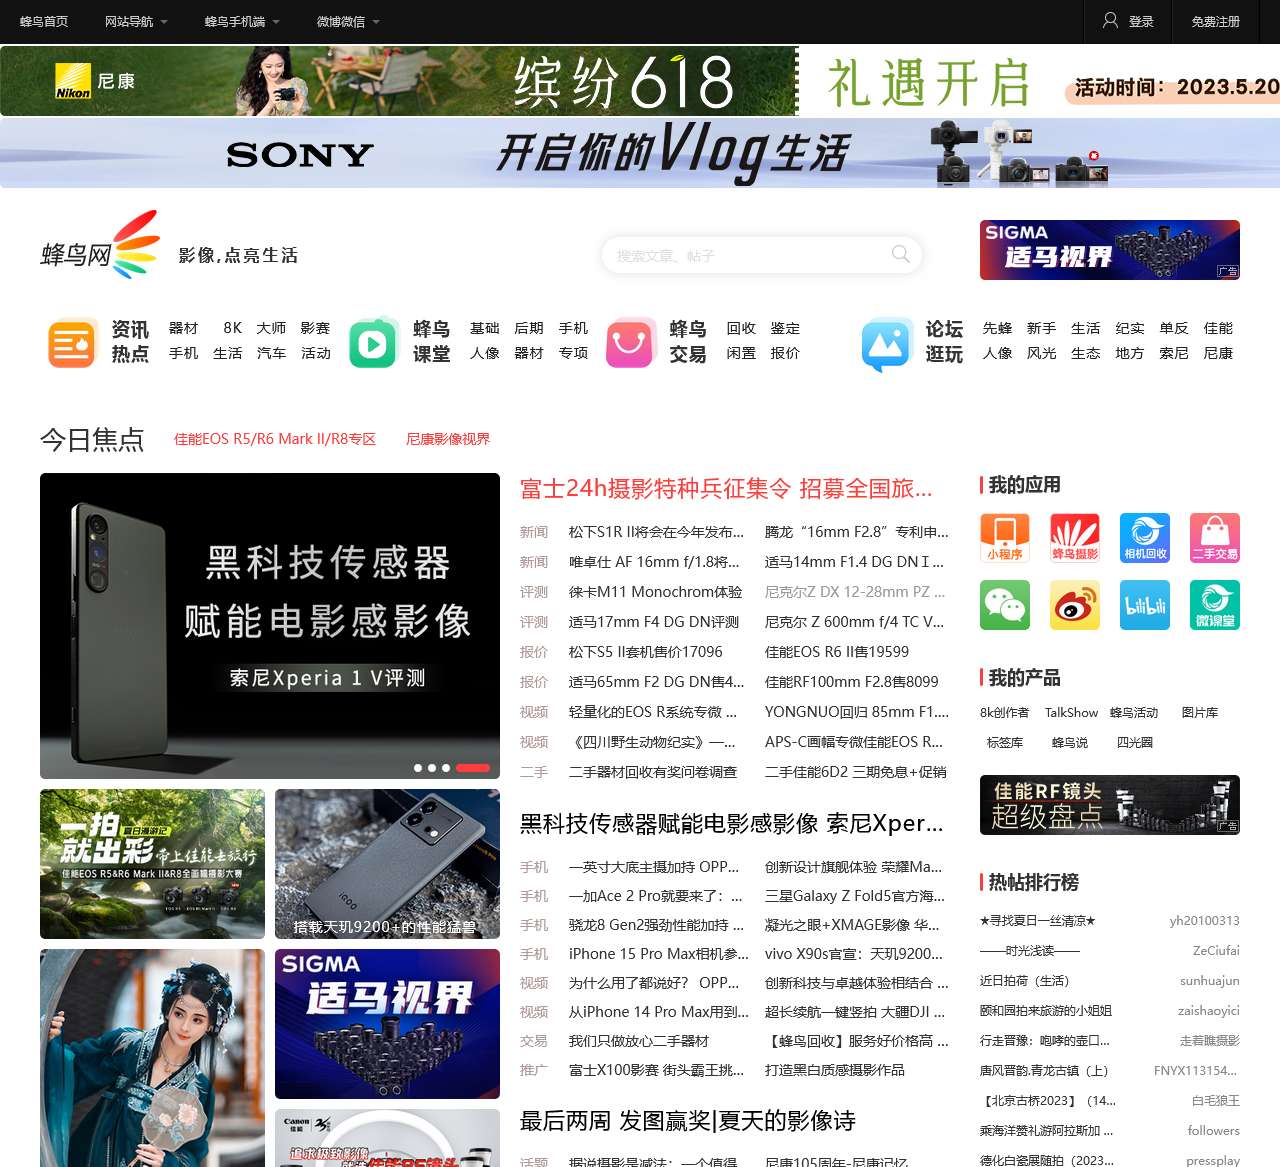
Task: Open the 器材 category under 资讯热点
Action: coord(183,328)
